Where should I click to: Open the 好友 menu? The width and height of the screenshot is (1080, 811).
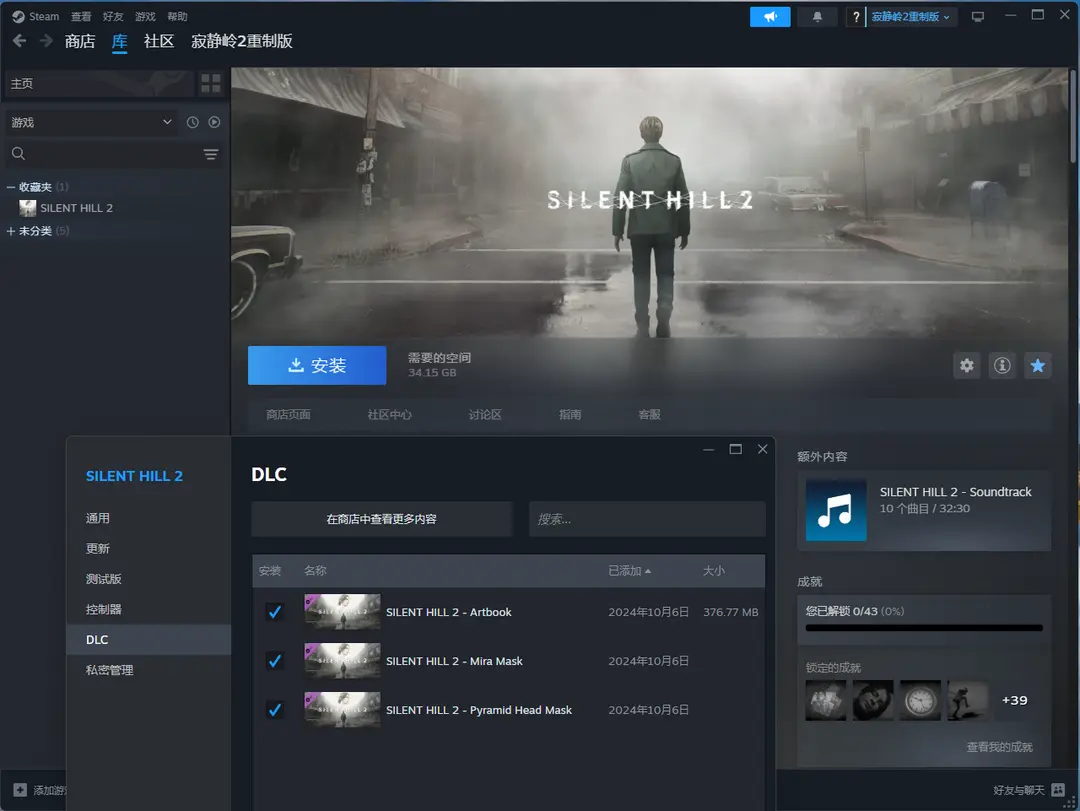(x=113, y=17)
